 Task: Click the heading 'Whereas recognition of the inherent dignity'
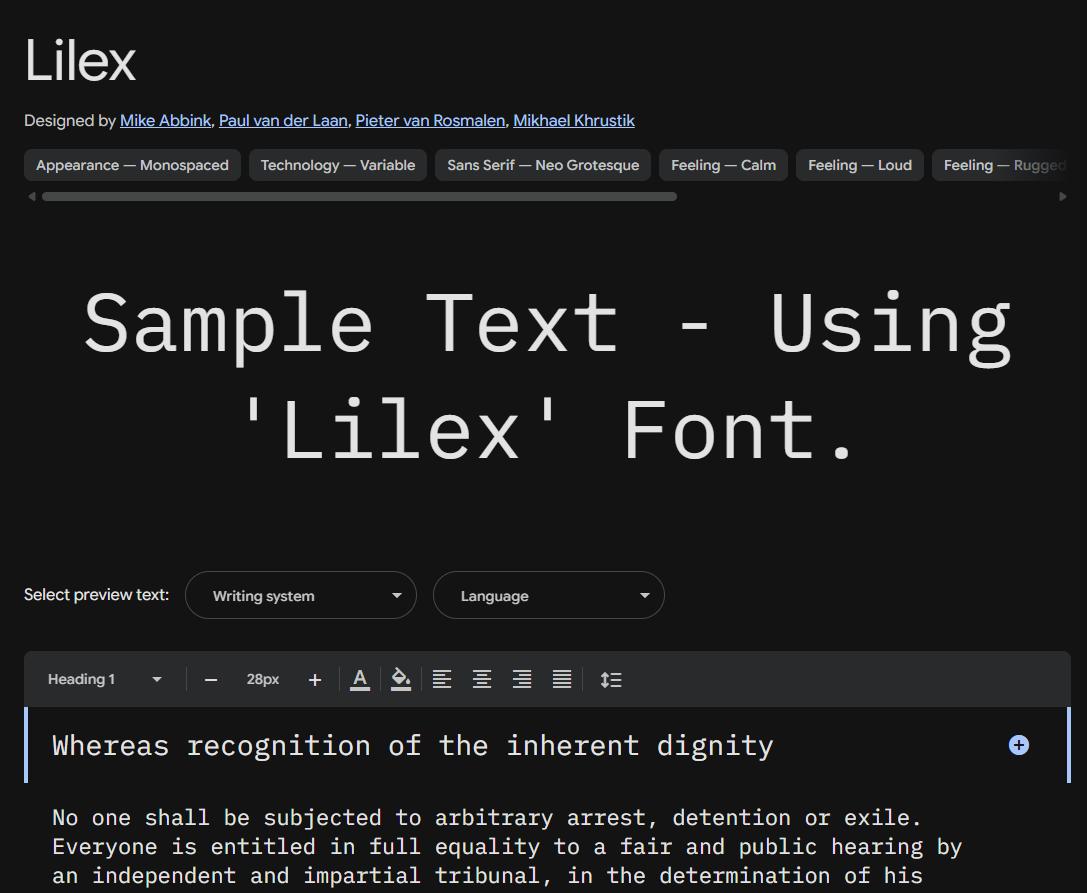(x=412, y=746)
